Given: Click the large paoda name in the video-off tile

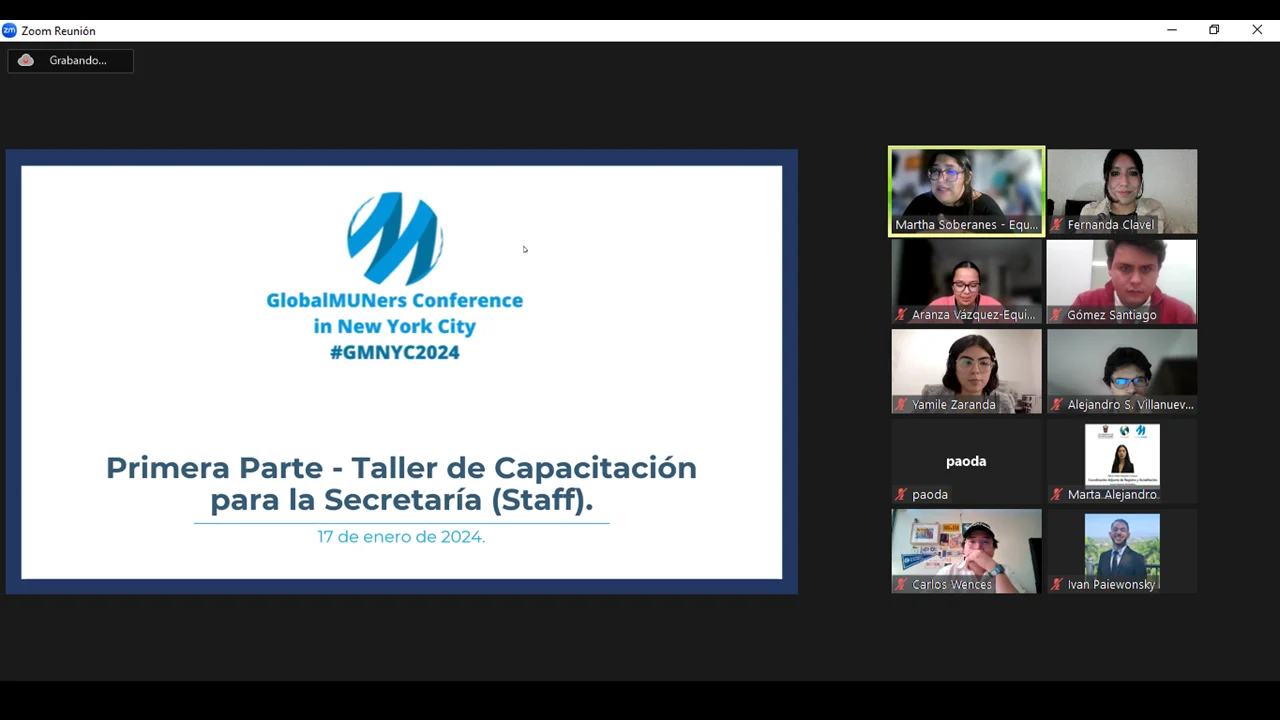Looking at the screenshot, I should (966, 461).
